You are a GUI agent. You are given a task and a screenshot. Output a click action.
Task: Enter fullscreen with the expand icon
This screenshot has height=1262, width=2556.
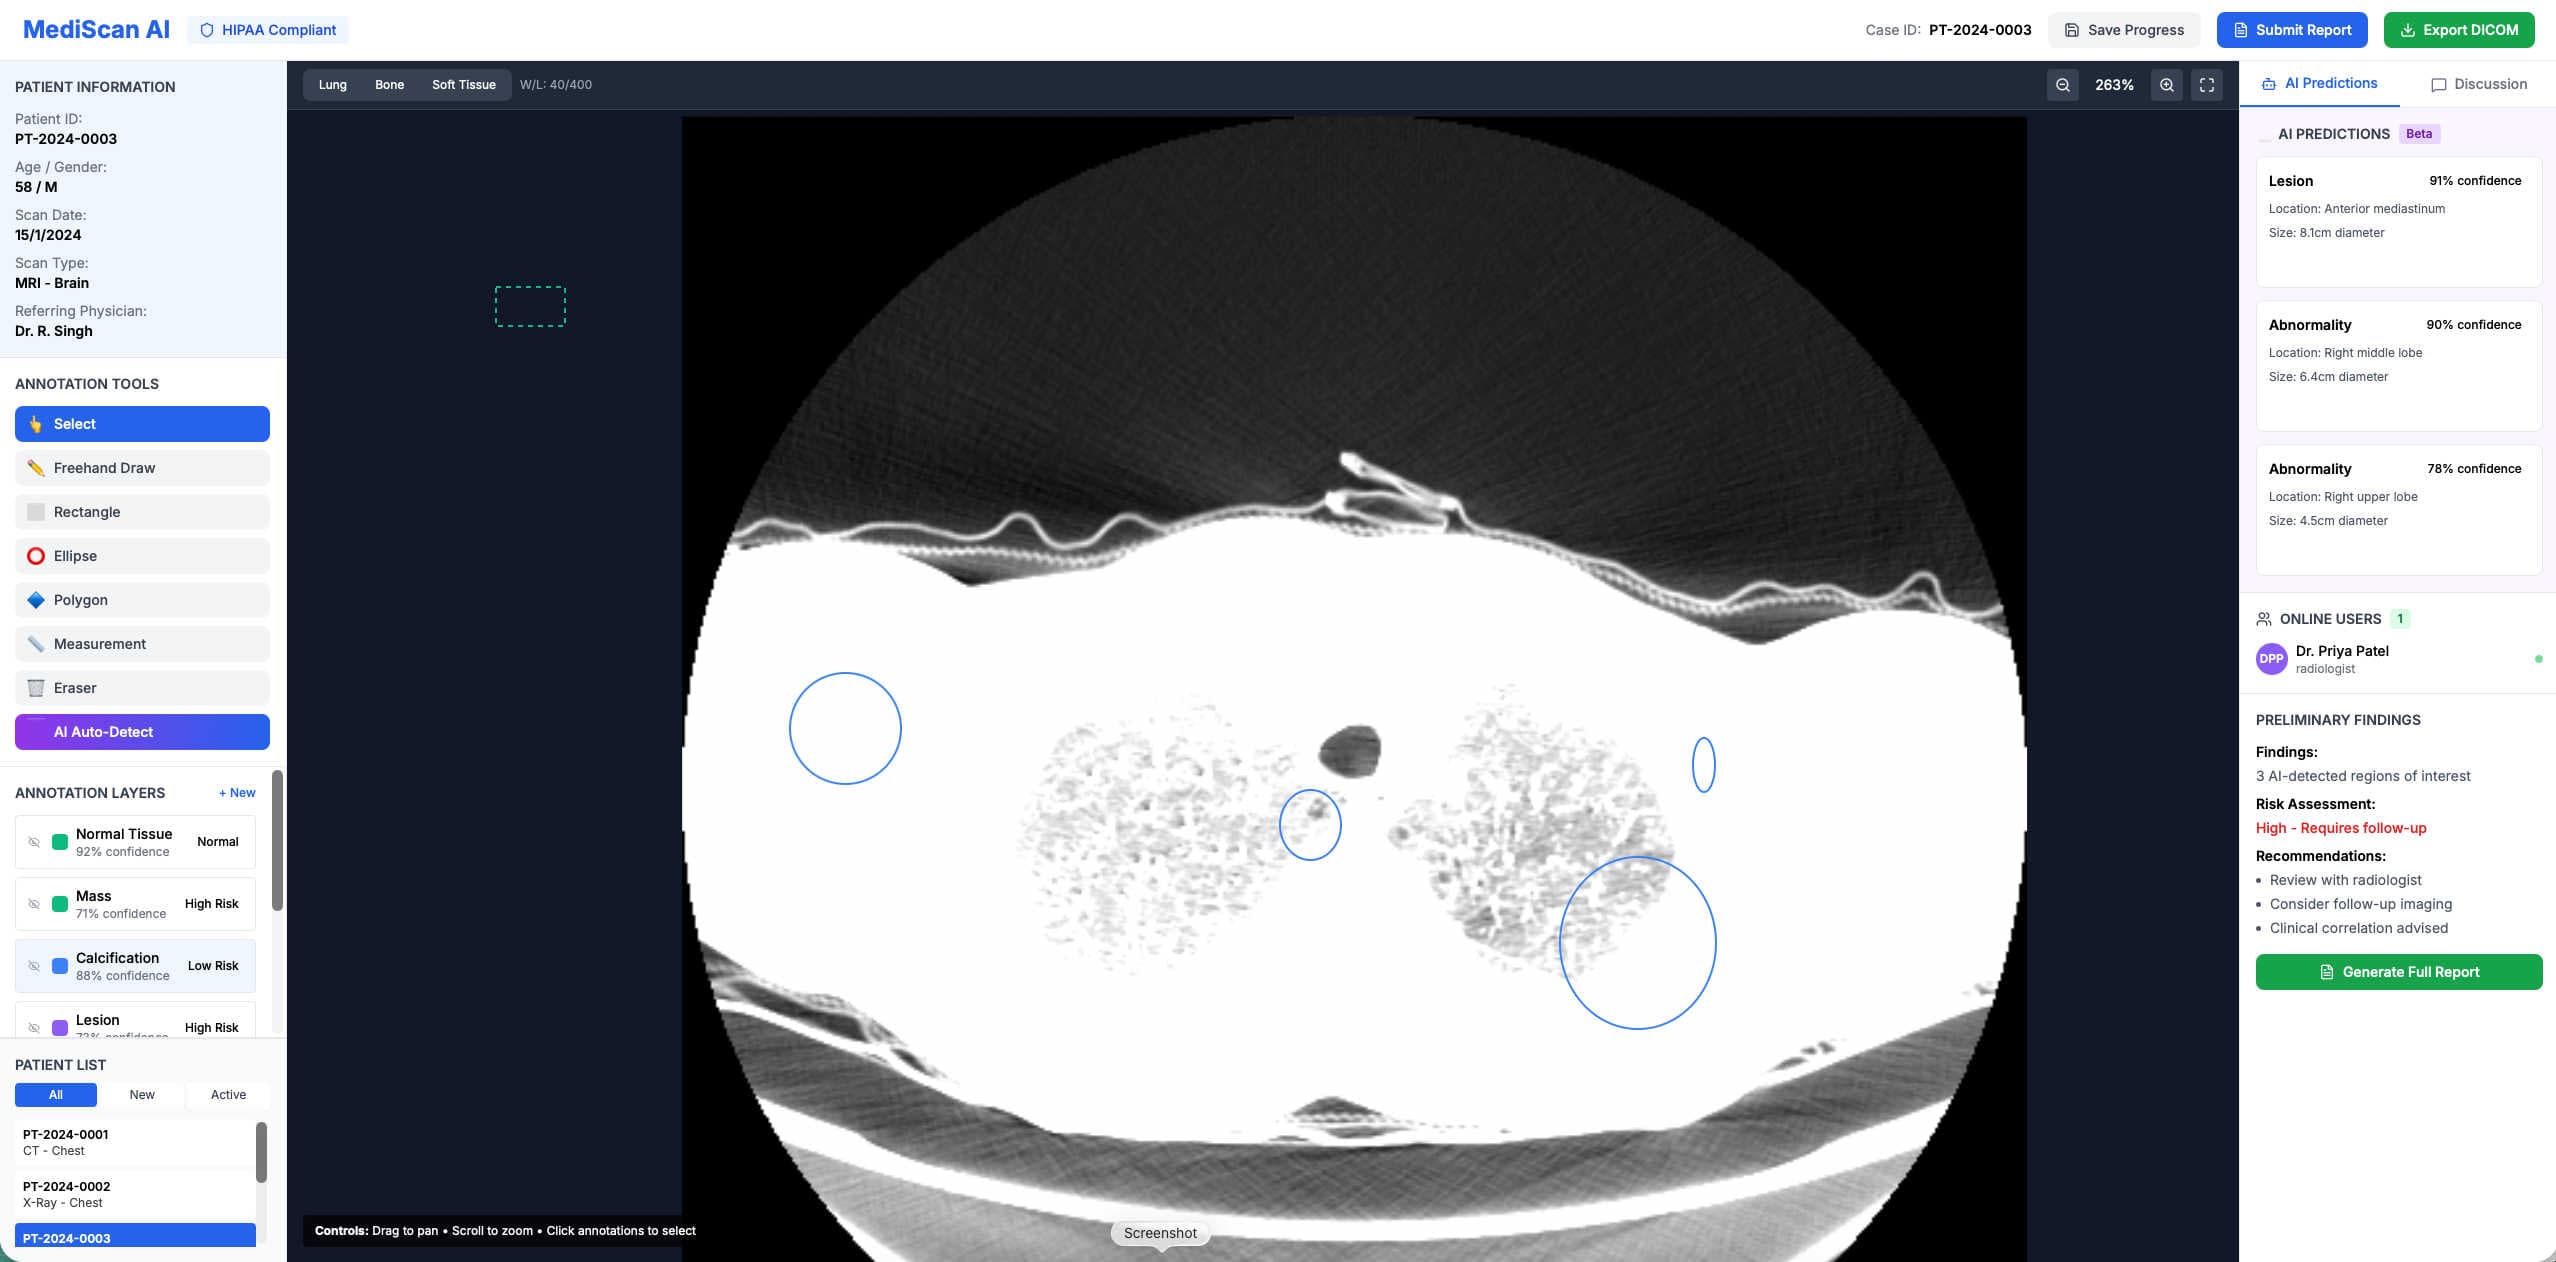[2206, 85]
